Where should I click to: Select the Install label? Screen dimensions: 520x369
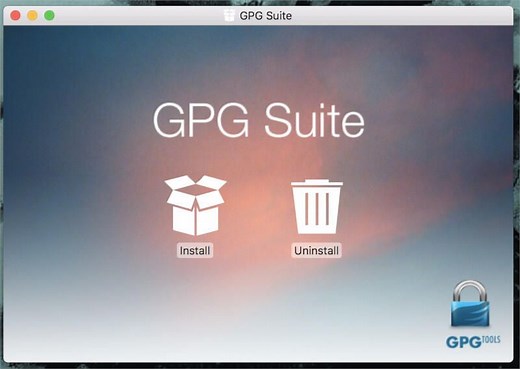[195, 250]
